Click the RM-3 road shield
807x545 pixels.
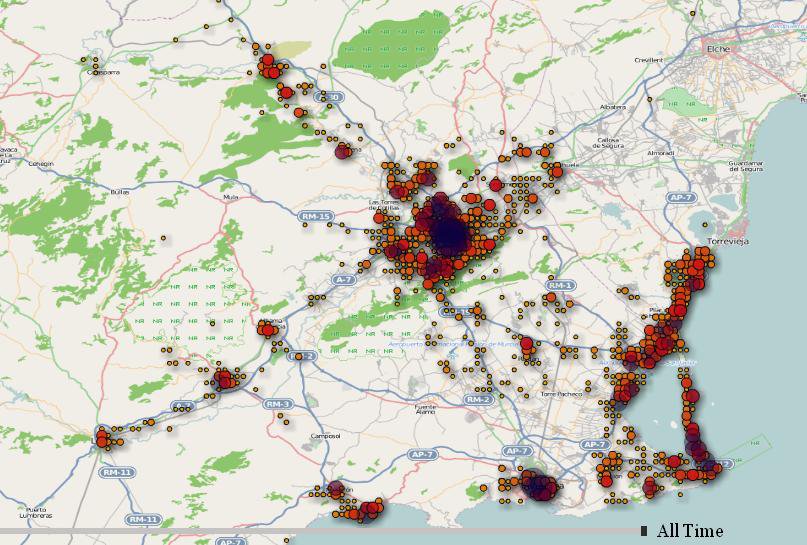click(x=277, y=404)
